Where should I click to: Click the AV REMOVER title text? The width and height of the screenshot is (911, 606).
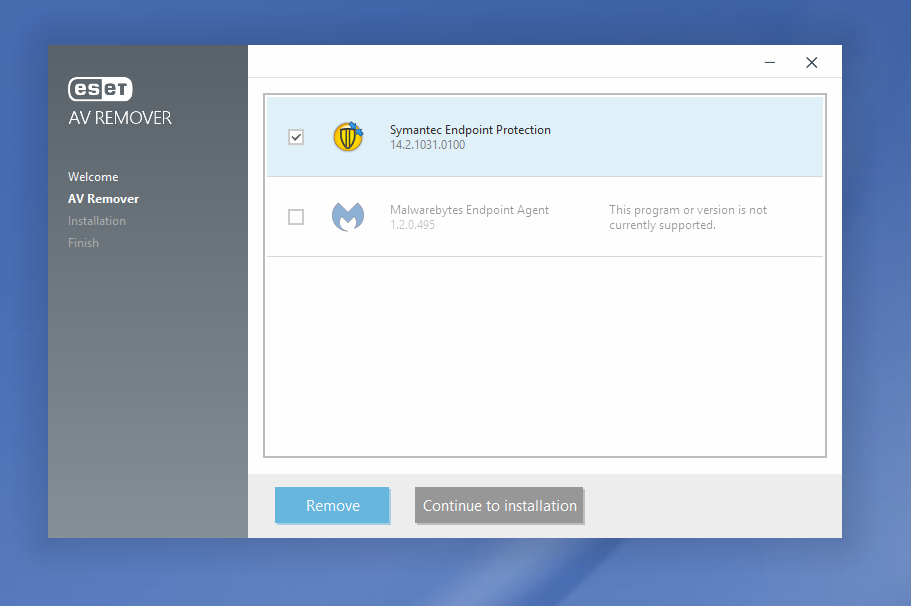pos(120,118)
